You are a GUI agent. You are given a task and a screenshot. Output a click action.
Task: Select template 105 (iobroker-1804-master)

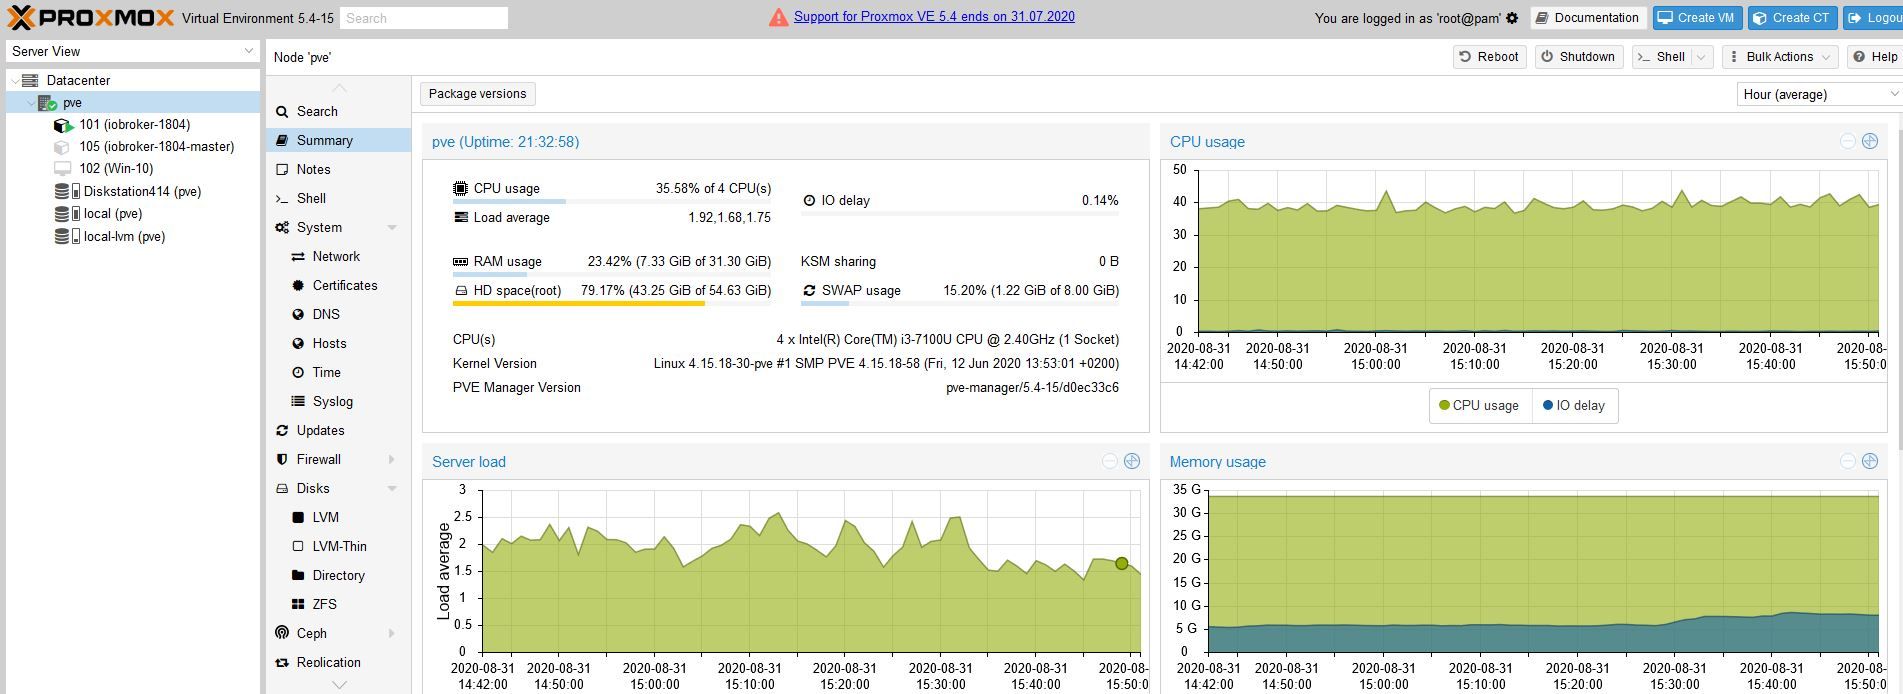(156, 146)
